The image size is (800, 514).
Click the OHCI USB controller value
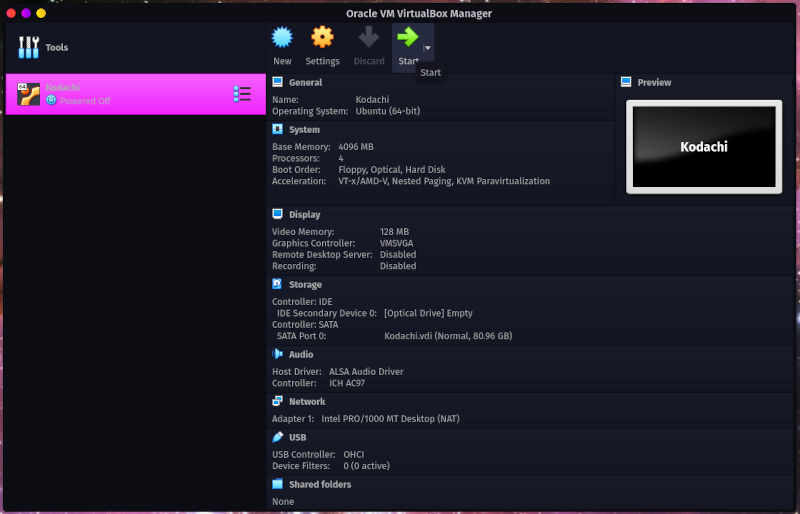point(354,454)
